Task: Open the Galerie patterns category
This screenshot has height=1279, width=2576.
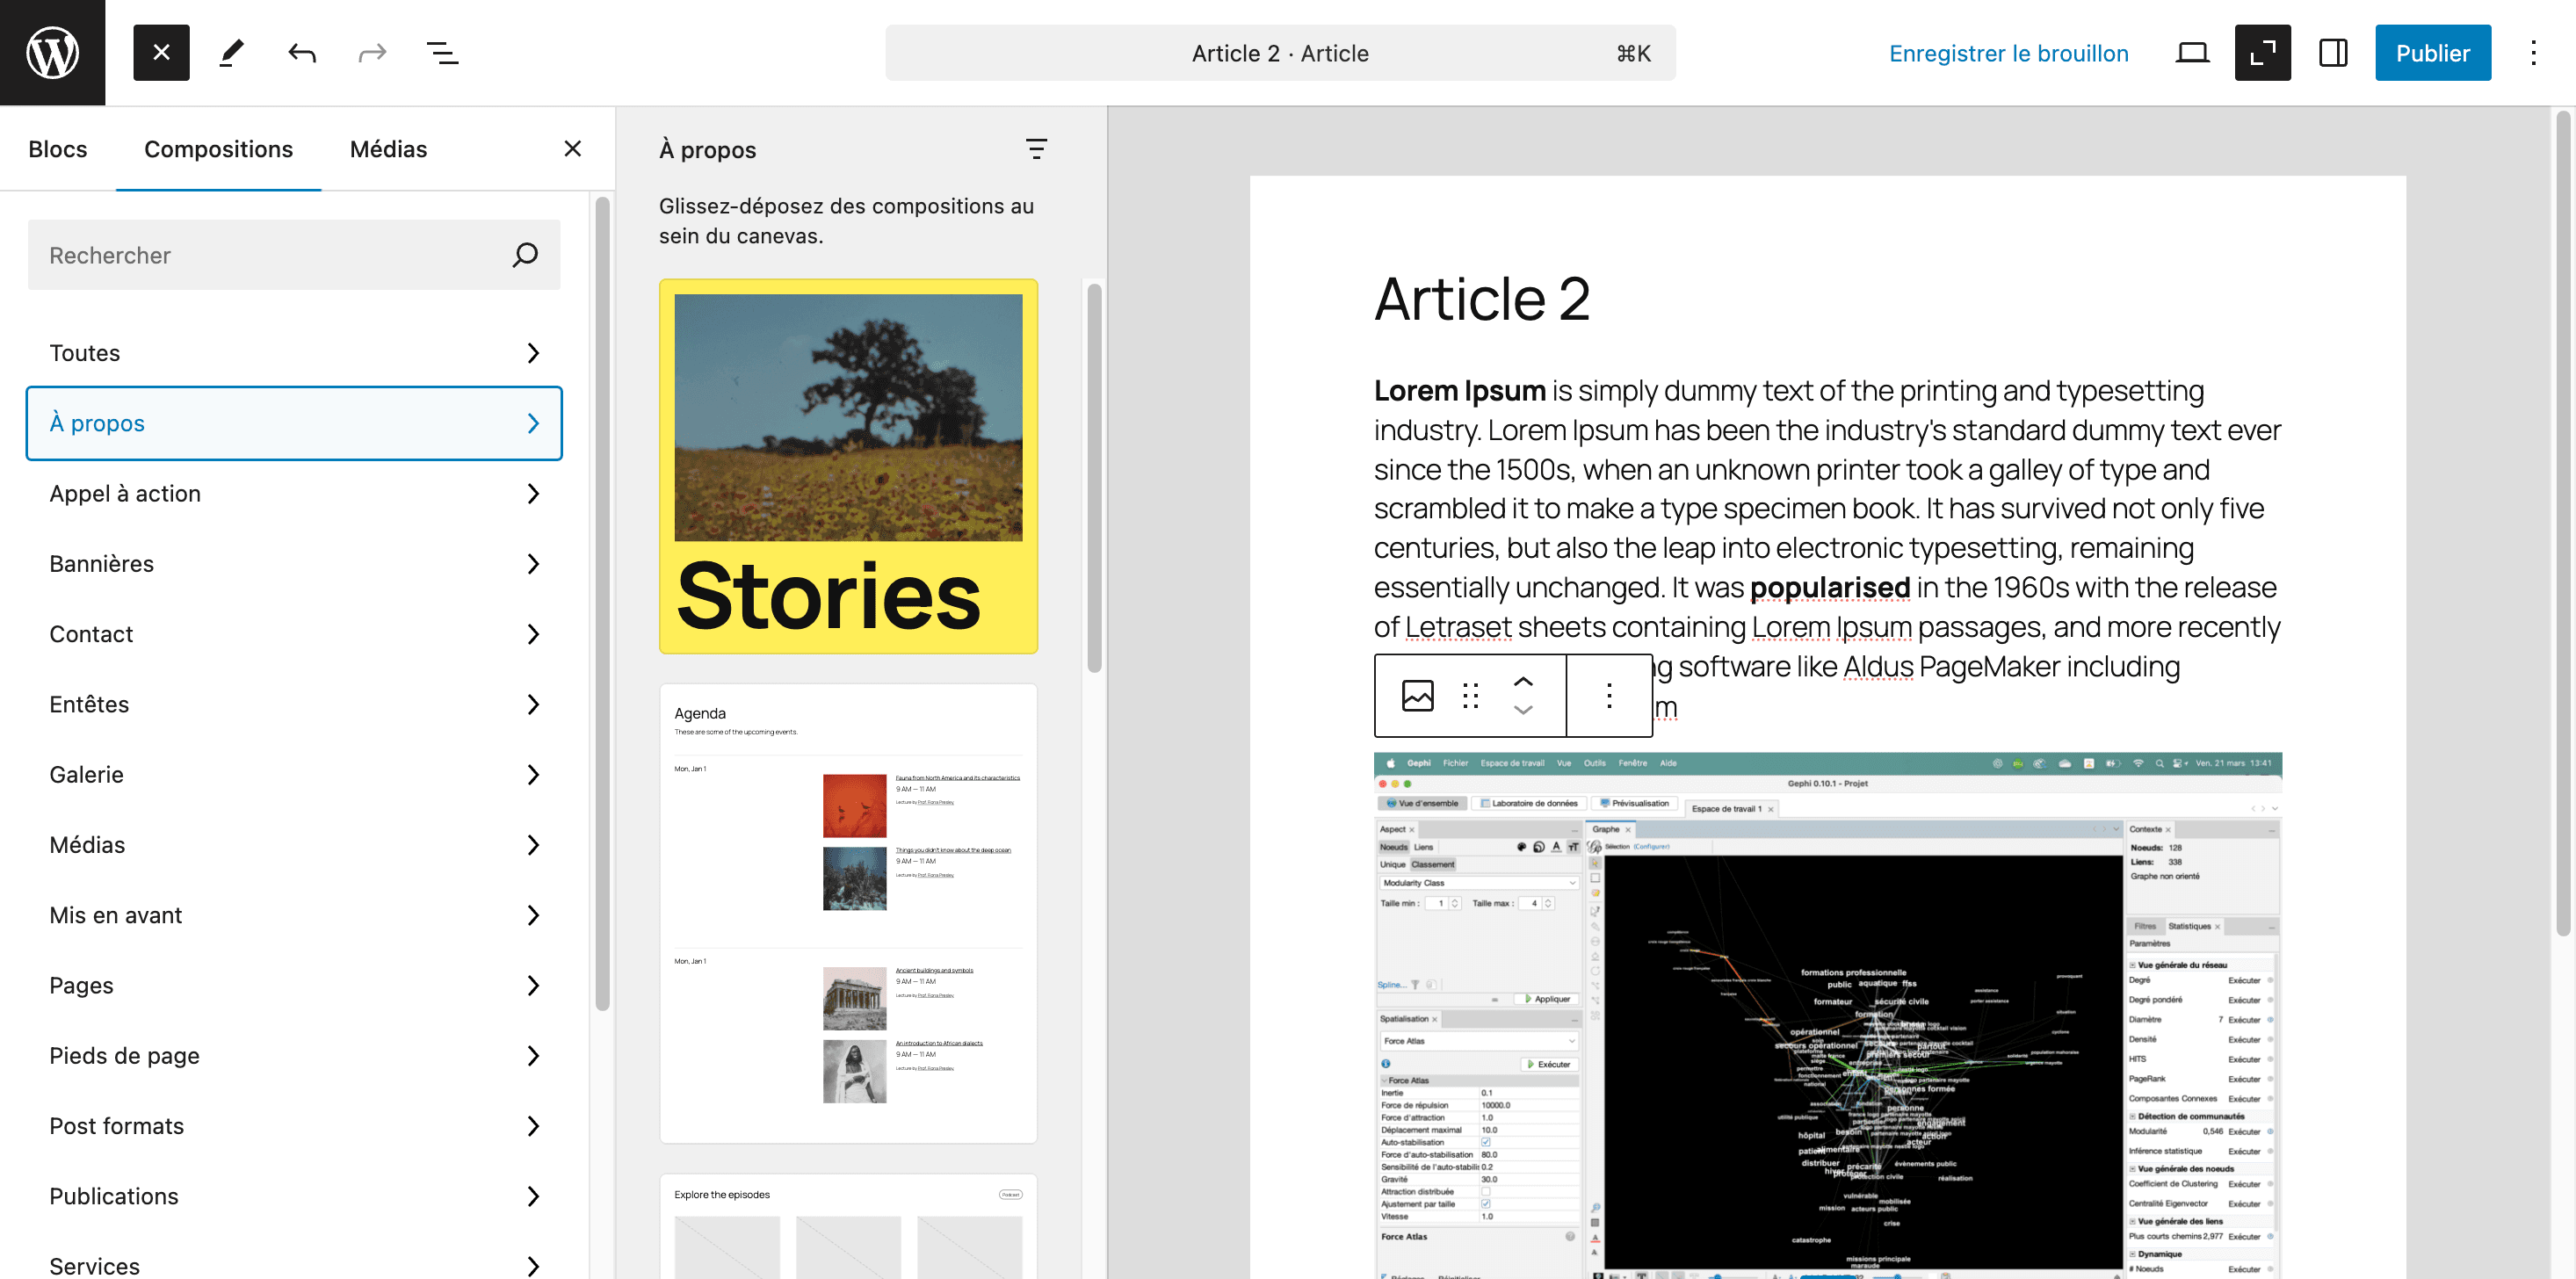Action: click(294, 774)
